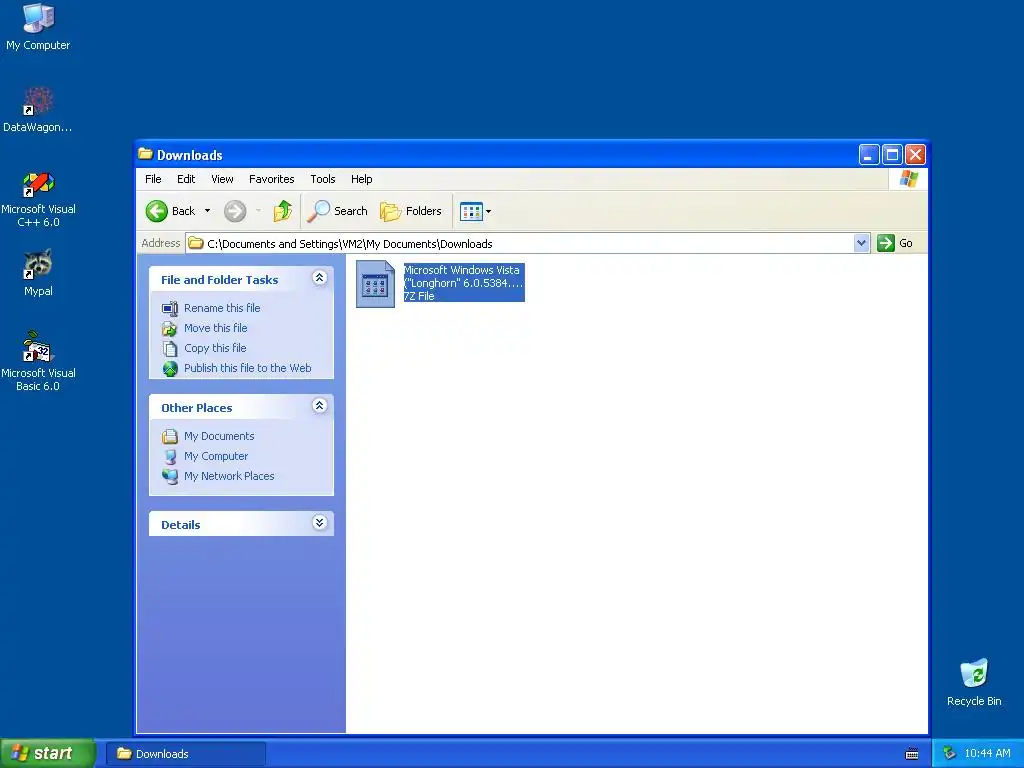Collapse the Other Places panel
The image size is (1024, 768).
(x=319, y=406)
